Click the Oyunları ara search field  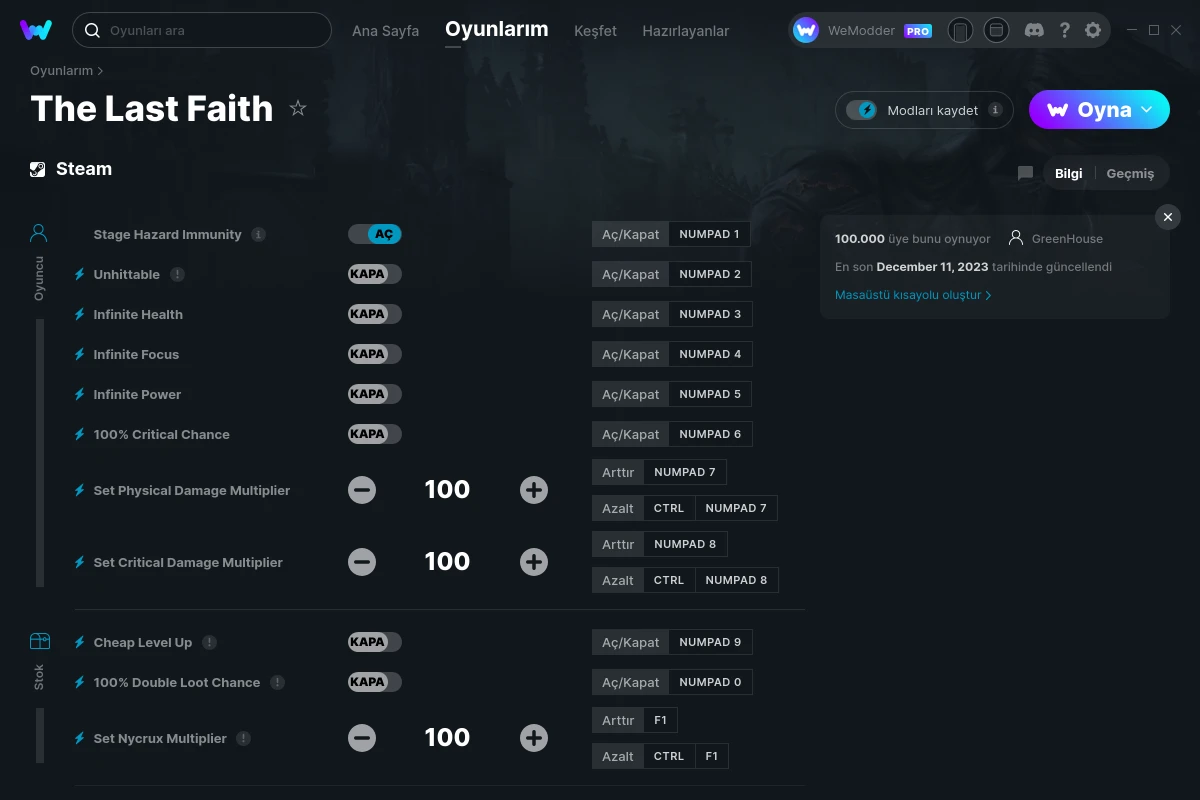[x=202, y=30]
